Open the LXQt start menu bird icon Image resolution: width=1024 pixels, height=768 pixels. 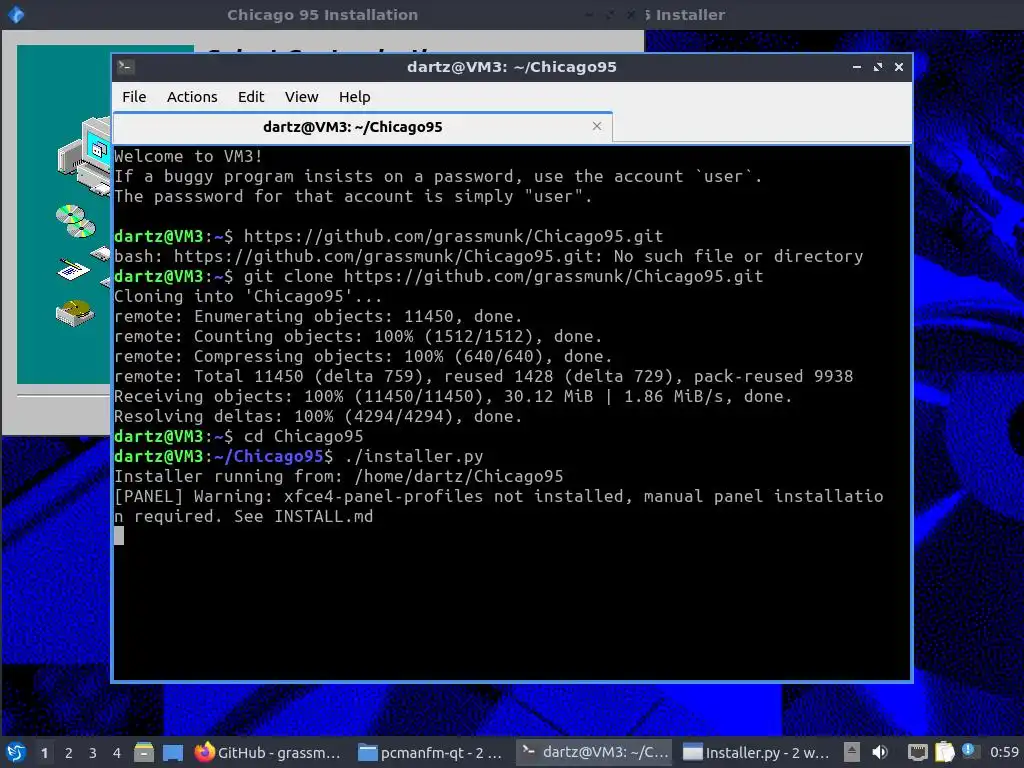tap(16, 752)
